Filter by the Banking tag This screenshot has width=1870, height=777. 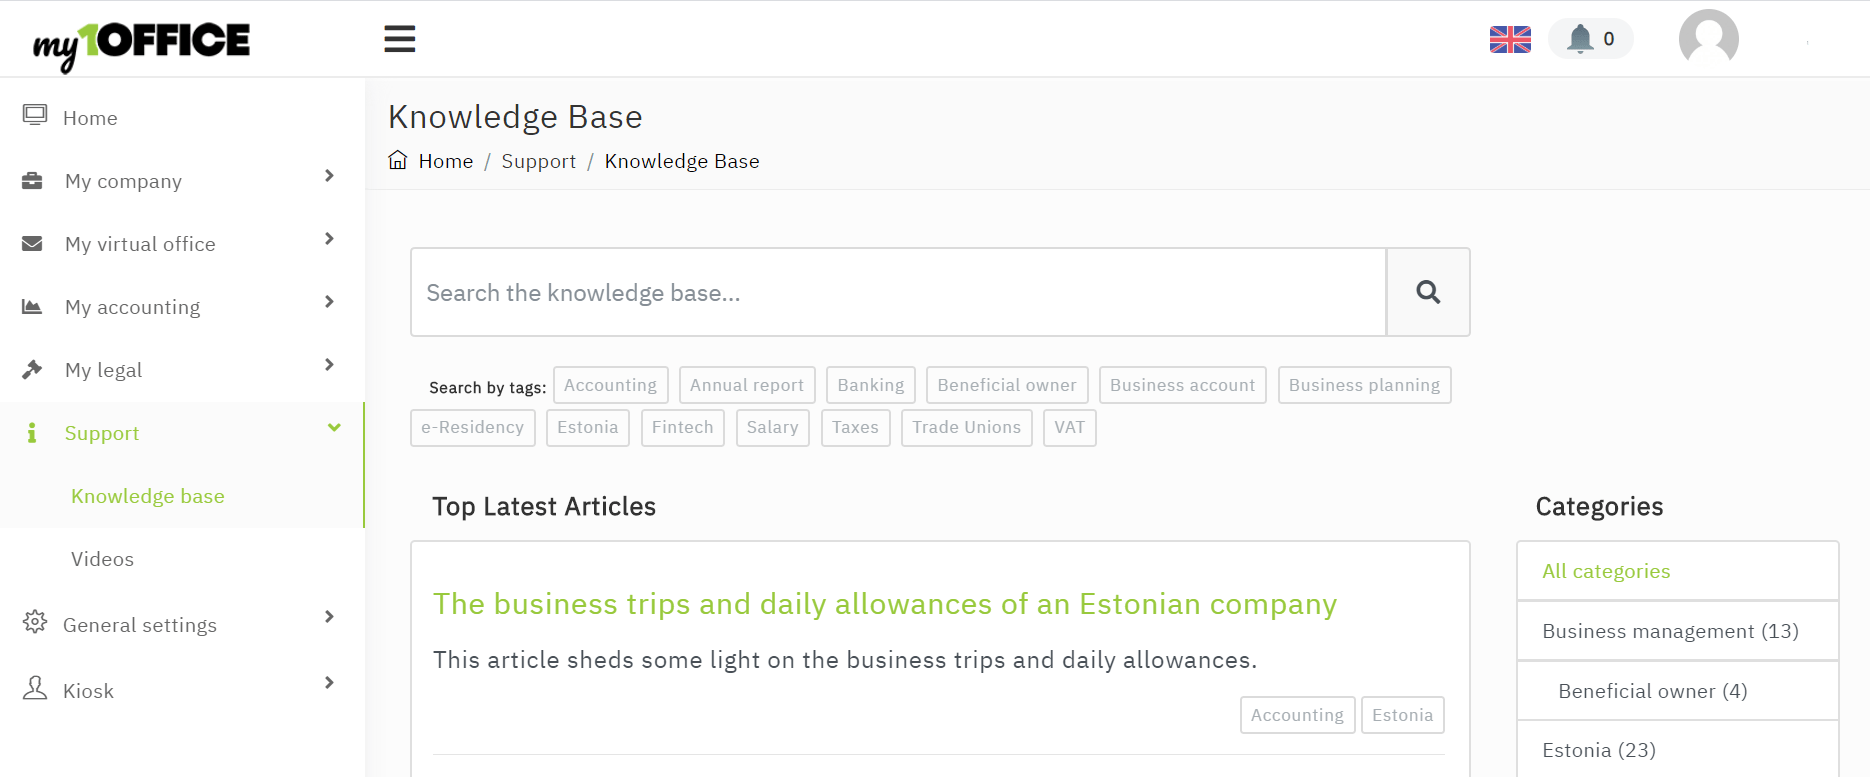[x=870, y=385]
